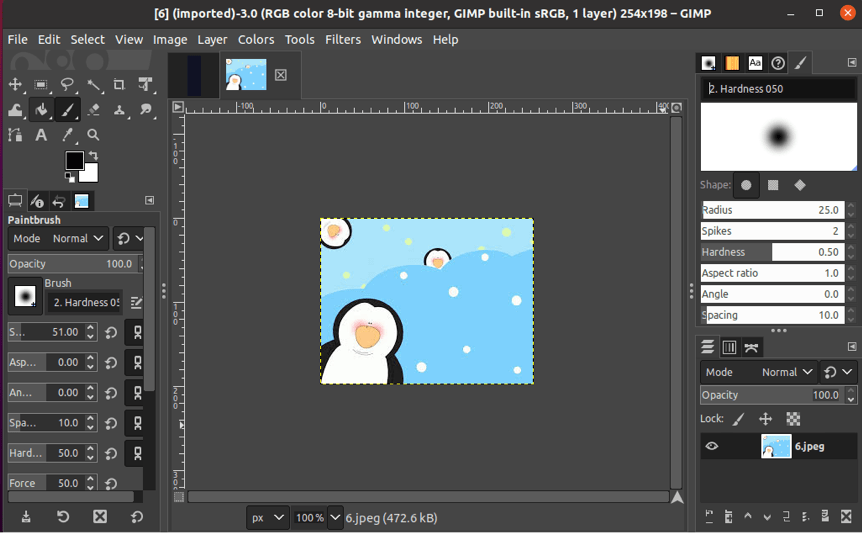Switch to the Device Status tab
The image size is (862, 533).
37,201
